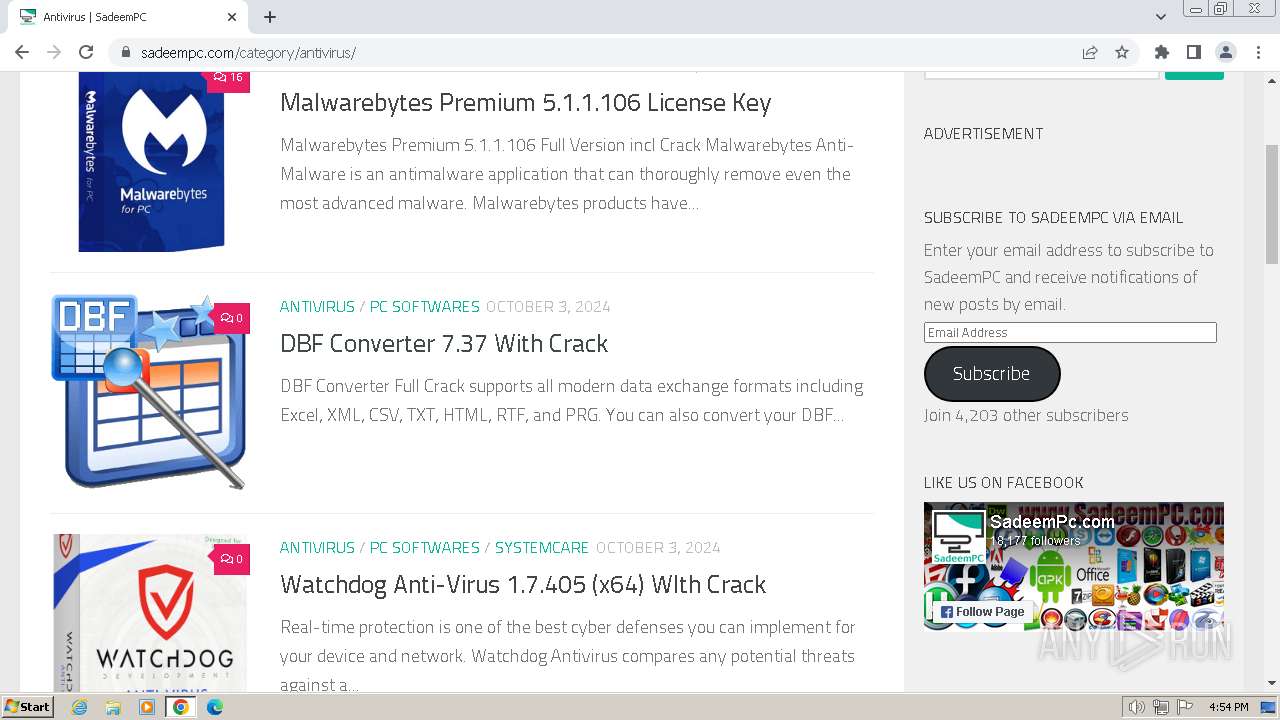Open DBF Converter 7.37 With Crack post
The image size is (1280, 720).
pyautogui.click(x=444, y=344)
